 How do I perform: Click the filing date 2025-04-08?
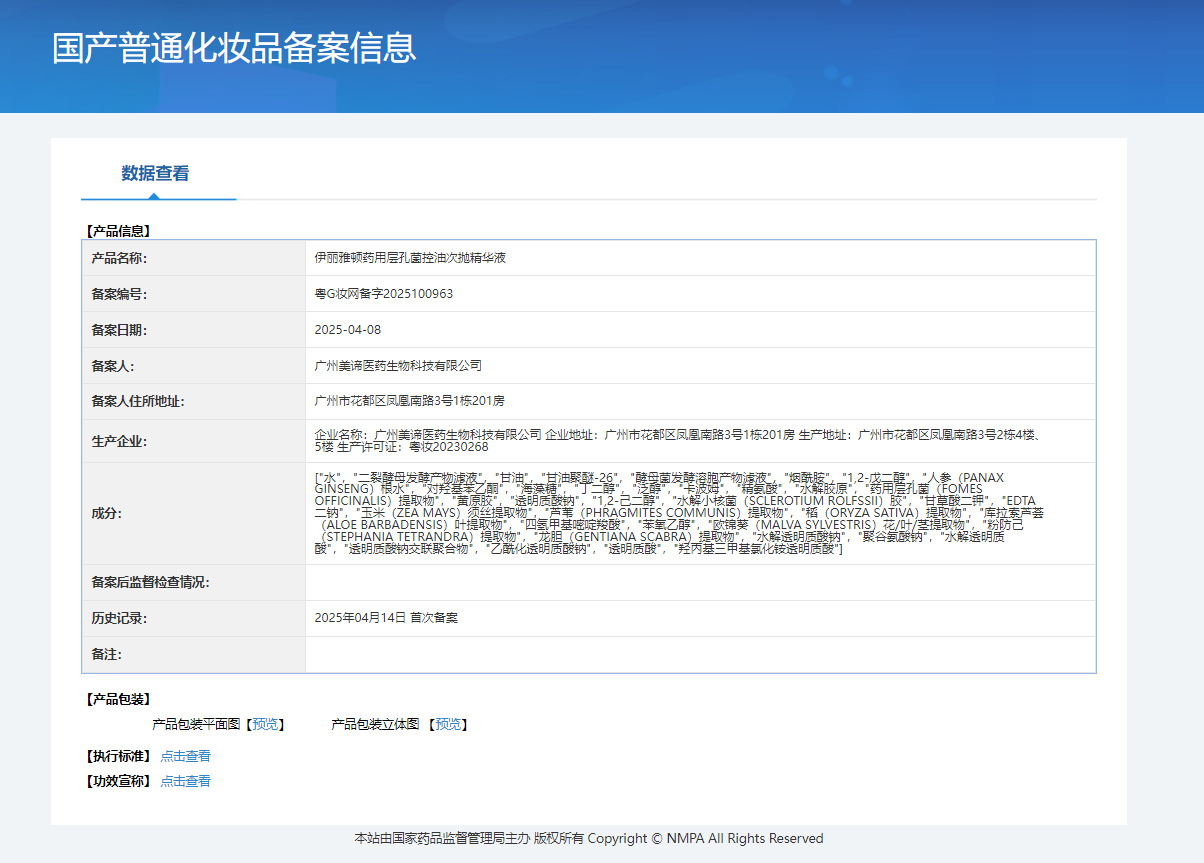(347, 330)
